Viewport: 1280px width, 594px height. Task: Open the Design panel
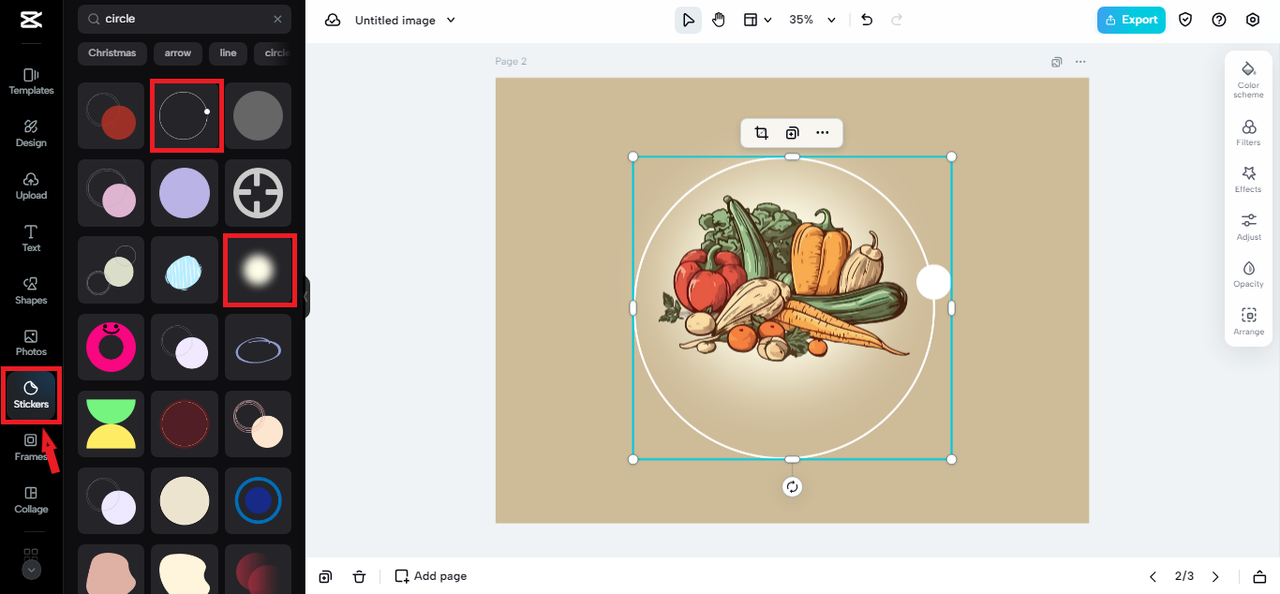click(x=31, y=134)
